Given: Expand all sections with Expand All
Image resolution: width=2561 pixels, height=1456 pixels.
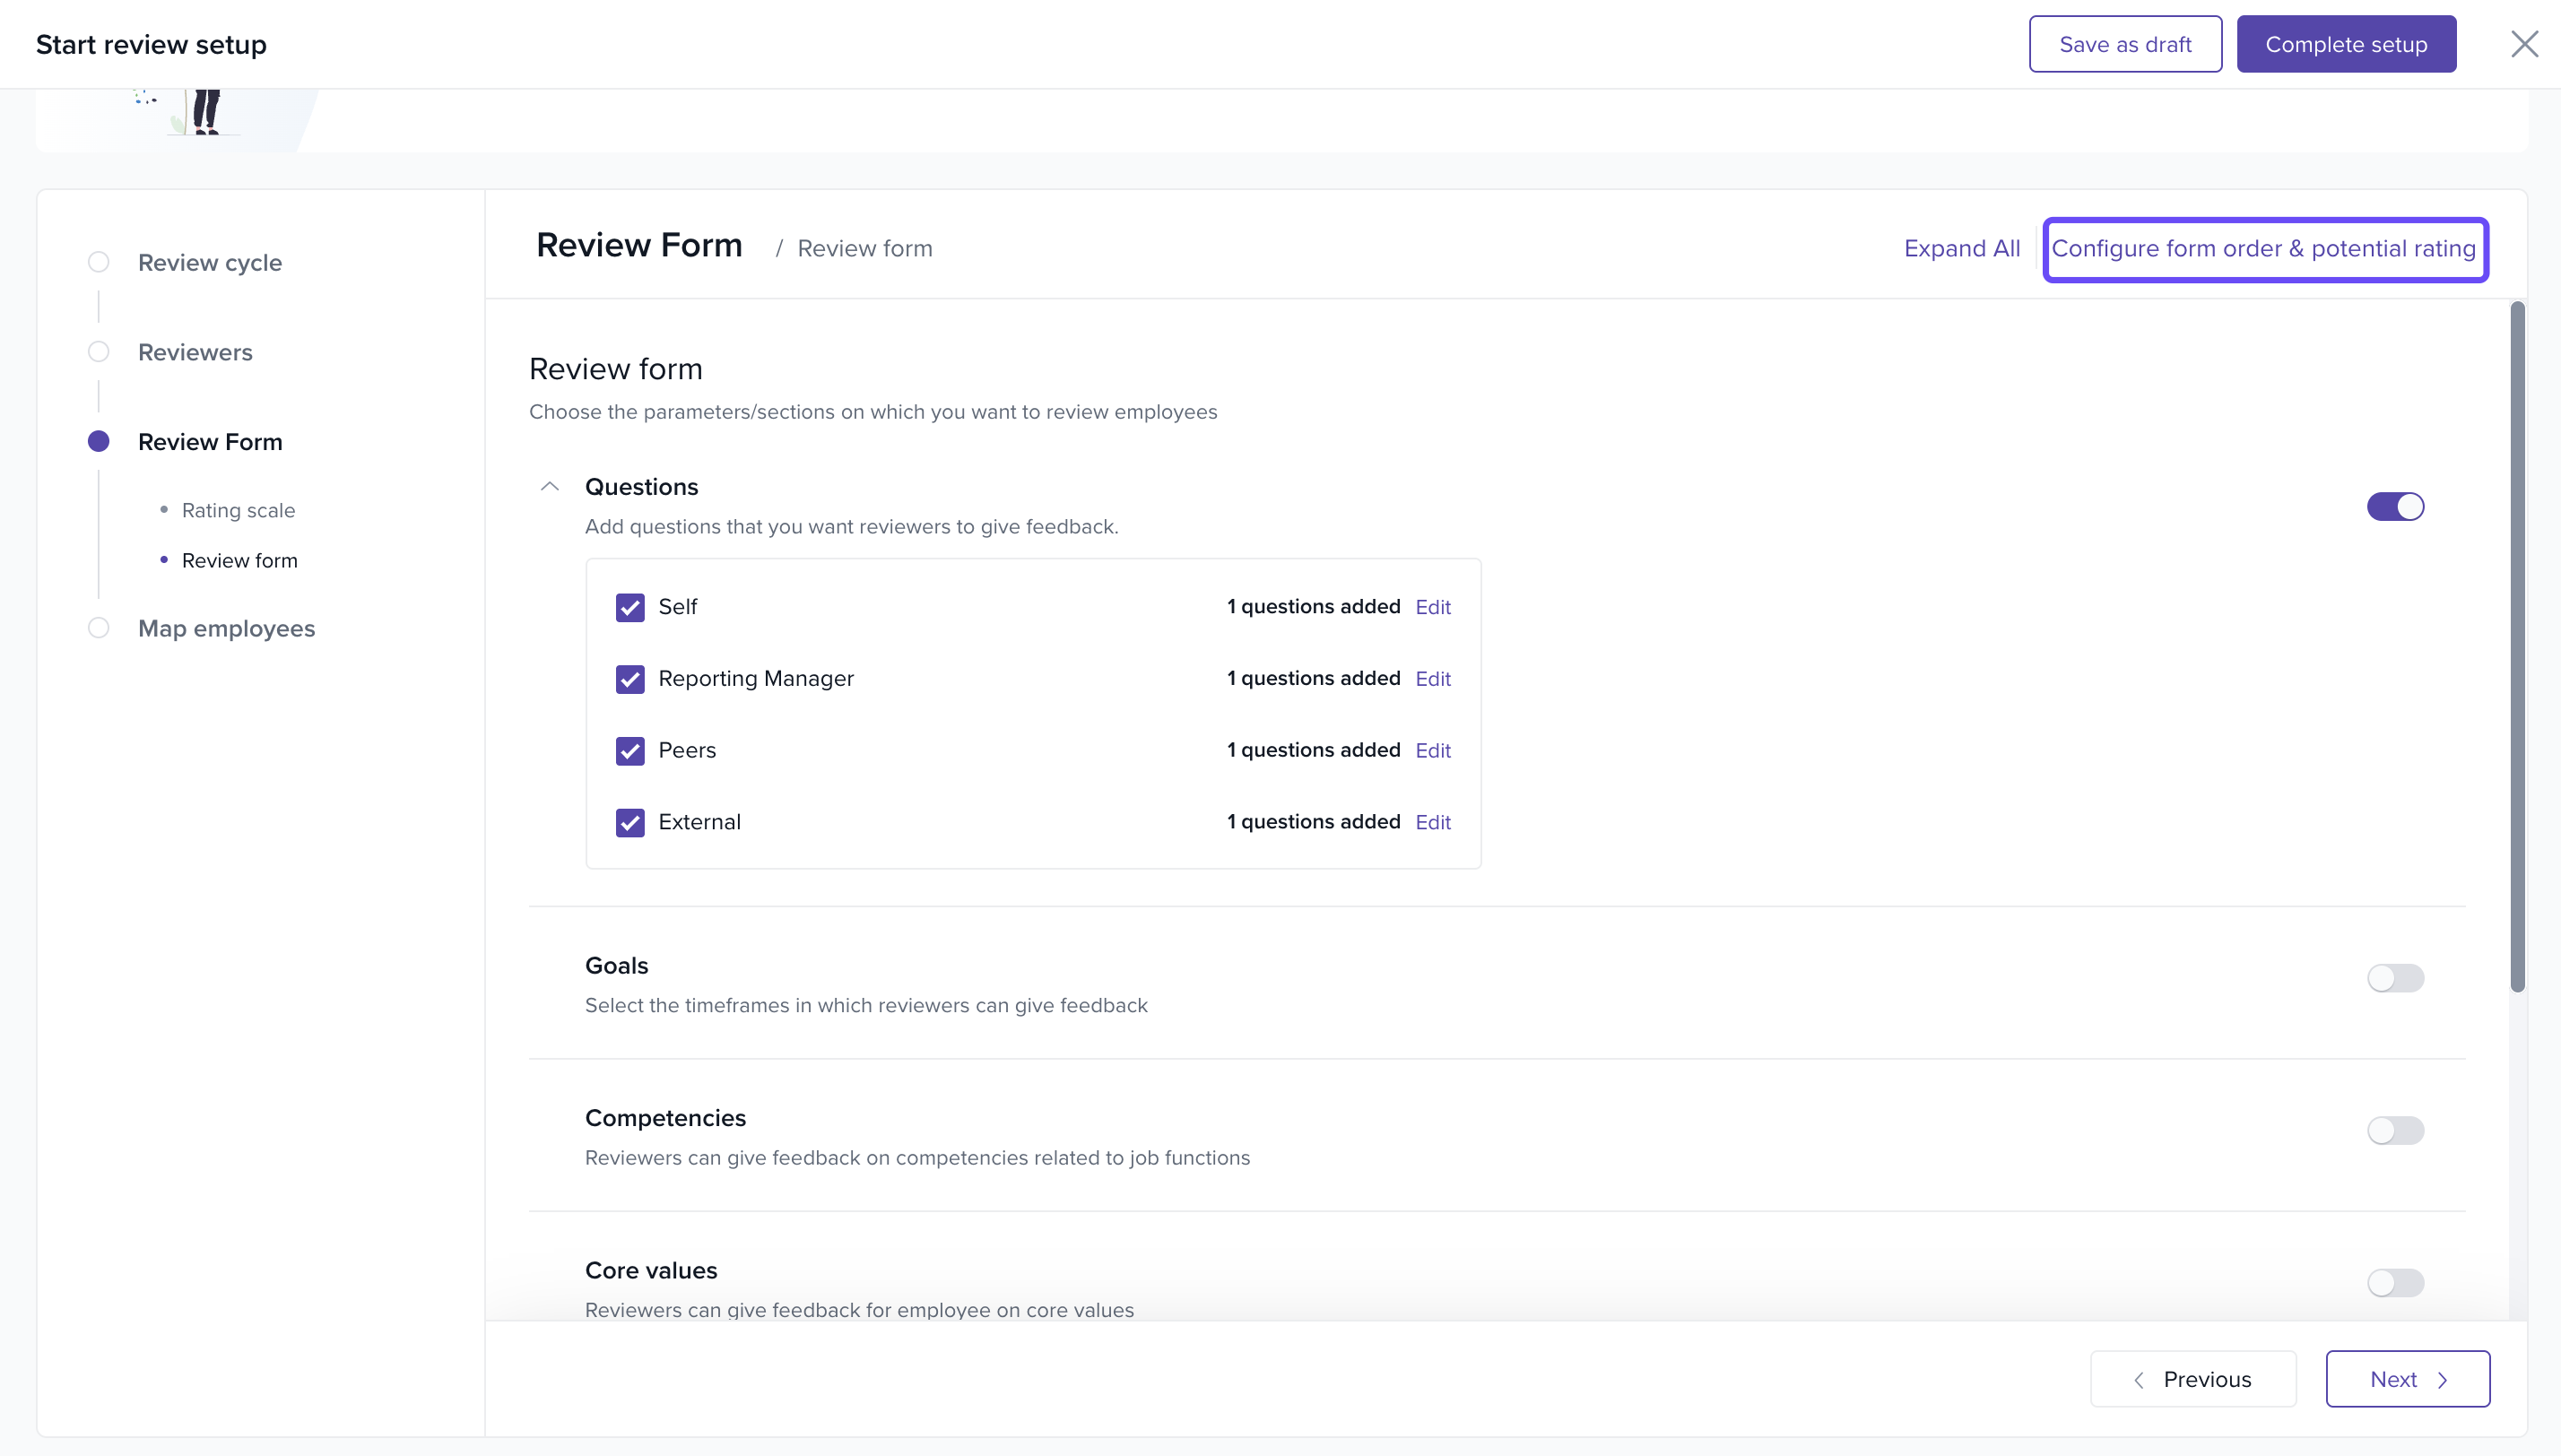Looking at the screenshot, I should (x=1961, y=248).
